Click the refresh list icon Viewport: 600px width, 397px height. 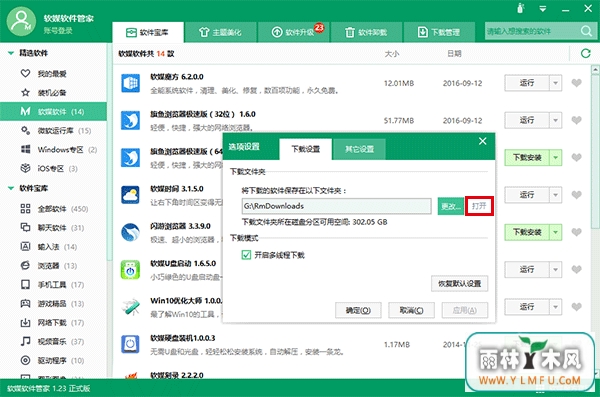pyautogui.click(x=585, y=53)
